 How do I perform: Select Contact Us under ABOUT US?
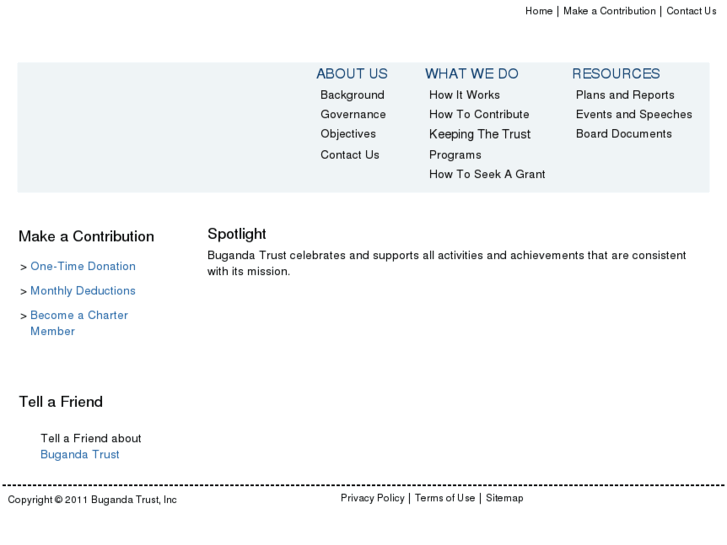coord(350,155)
